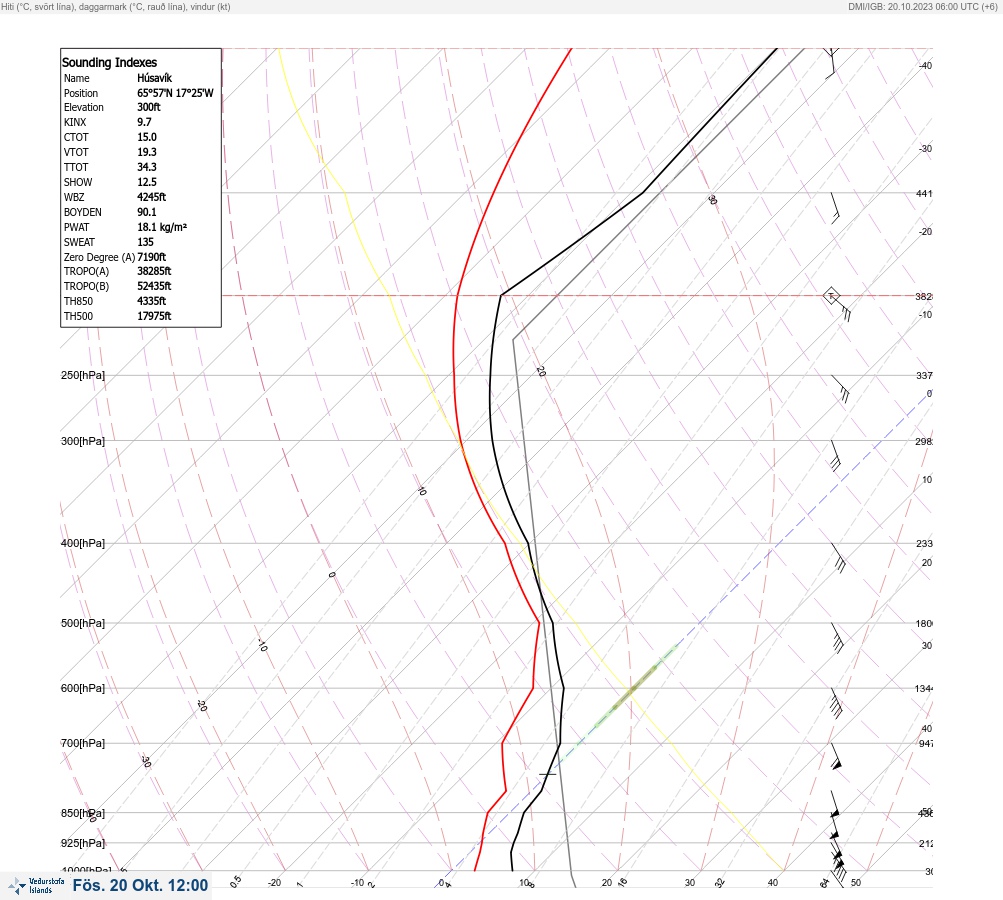Select the Sounding Indexes title
Screen dimensions: 1003x900
[109, 63]
